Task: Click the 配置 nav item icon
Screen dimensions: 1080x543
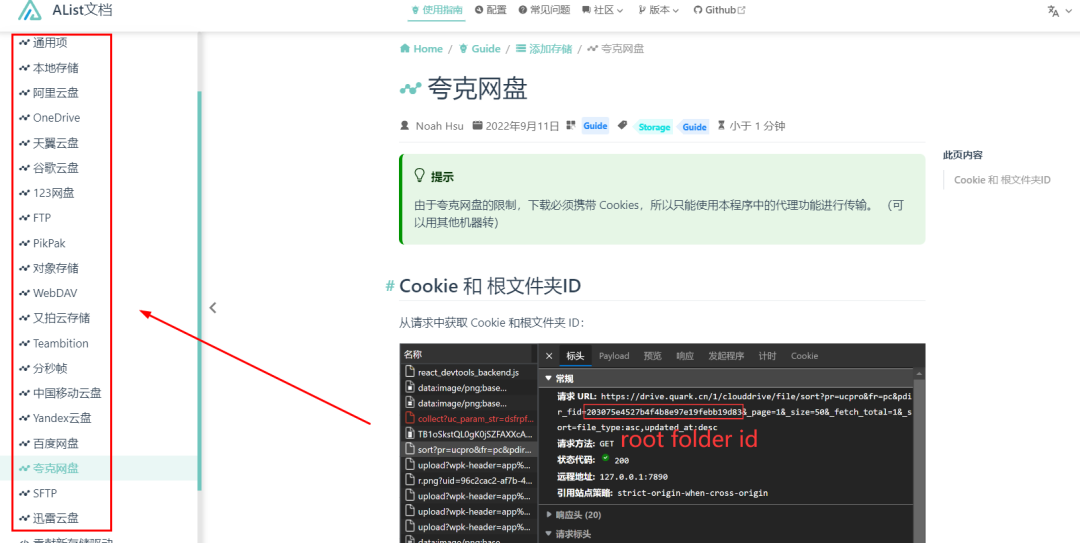Action: click(479, 10)
